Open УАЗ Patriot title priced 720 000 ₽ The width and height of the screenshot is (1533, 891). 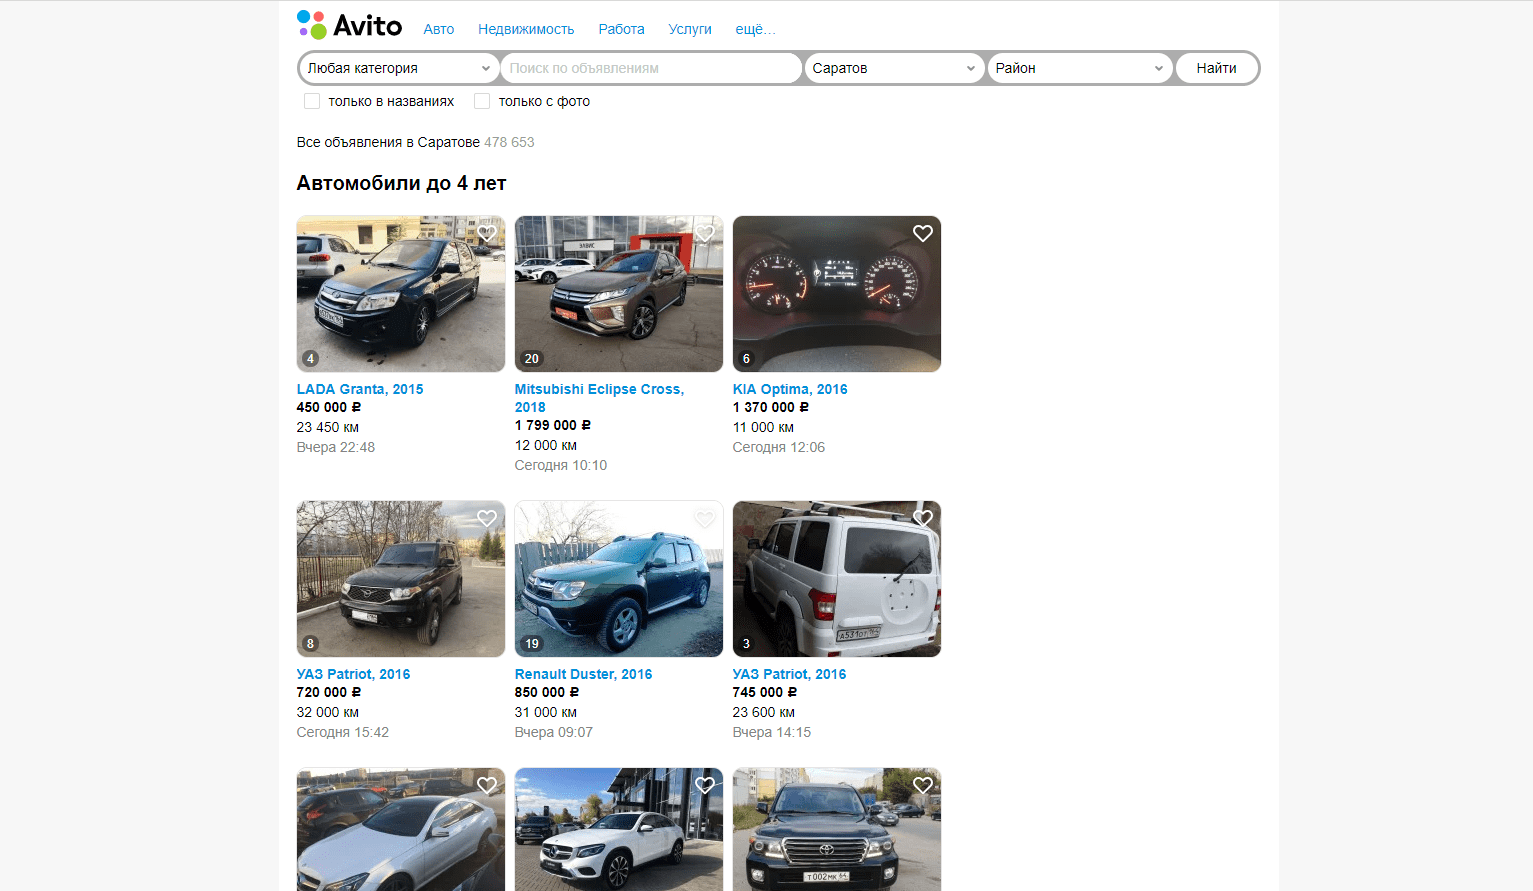[353, 674]
